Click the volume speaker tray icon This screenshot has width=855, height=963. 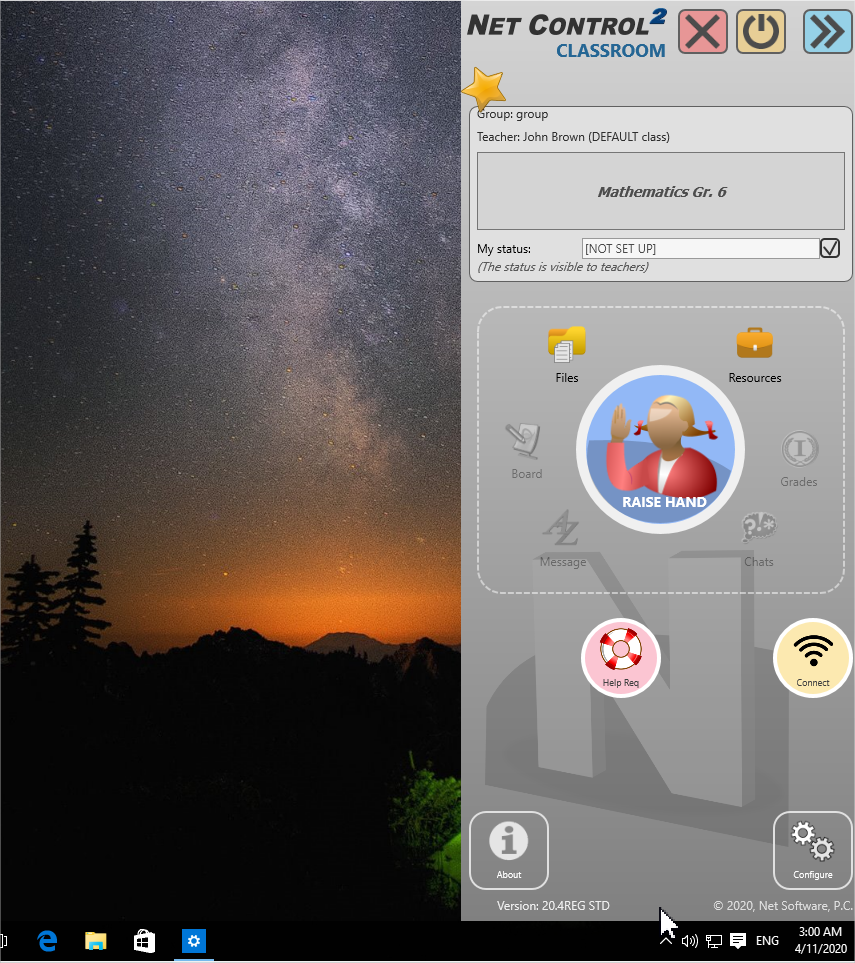(690, 941)
